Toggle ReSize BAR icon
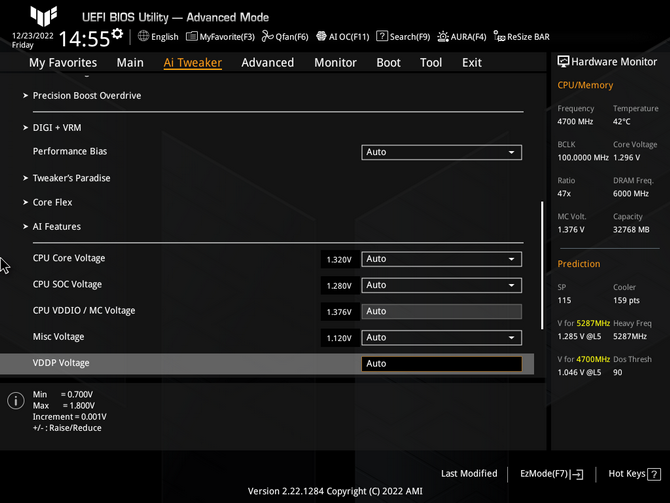 point(499,36)
